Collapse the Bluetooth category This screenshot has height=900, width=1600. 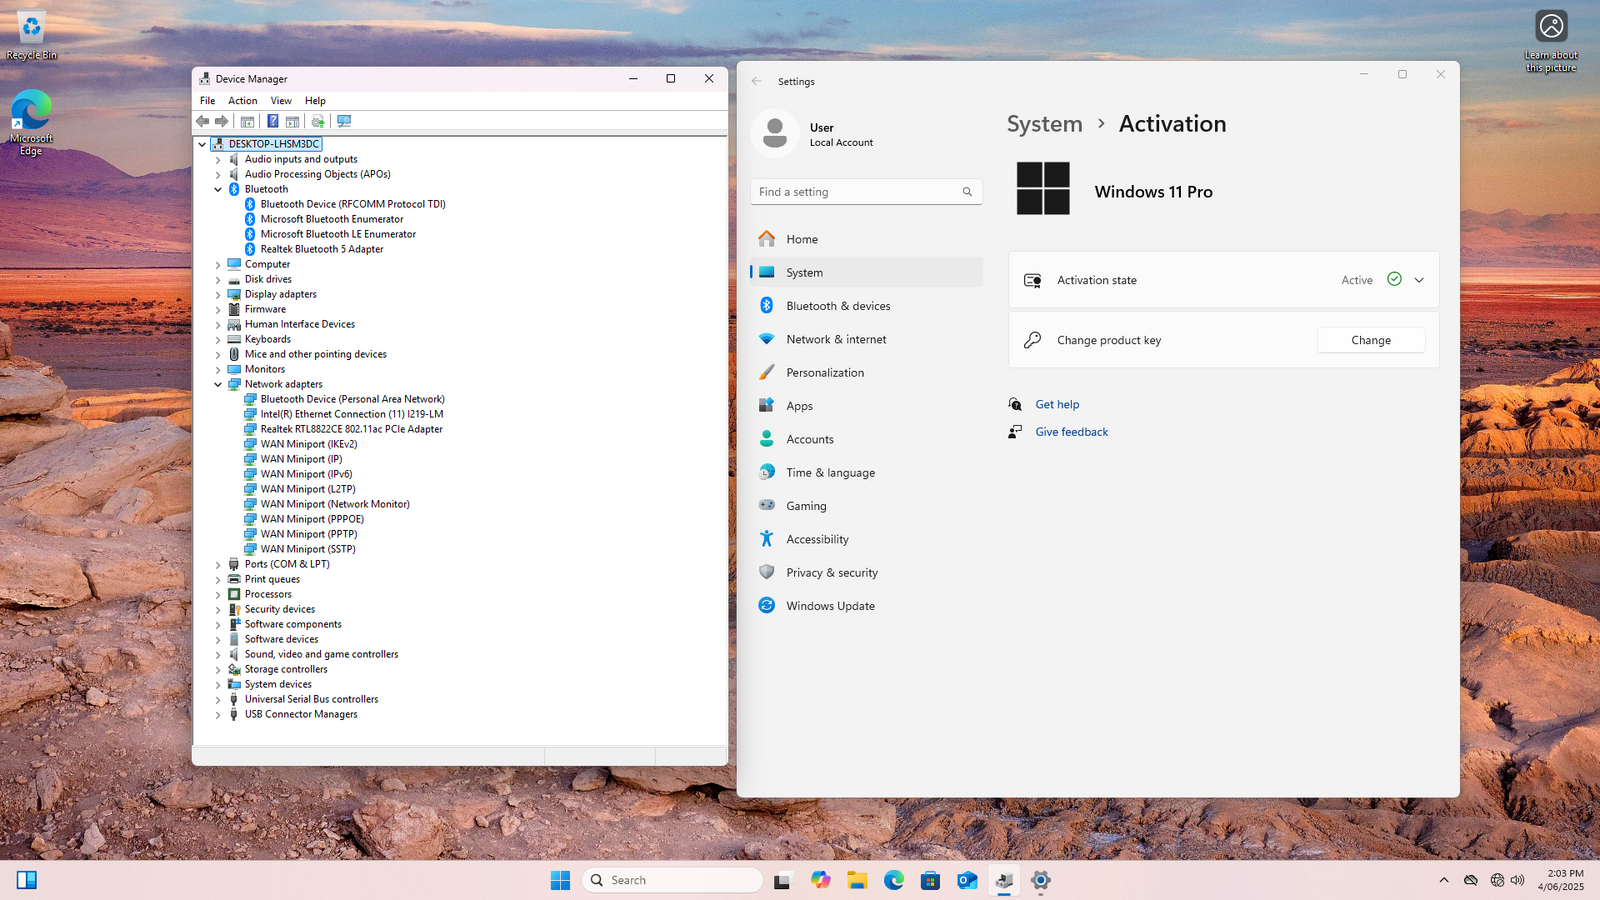[218, 189]
